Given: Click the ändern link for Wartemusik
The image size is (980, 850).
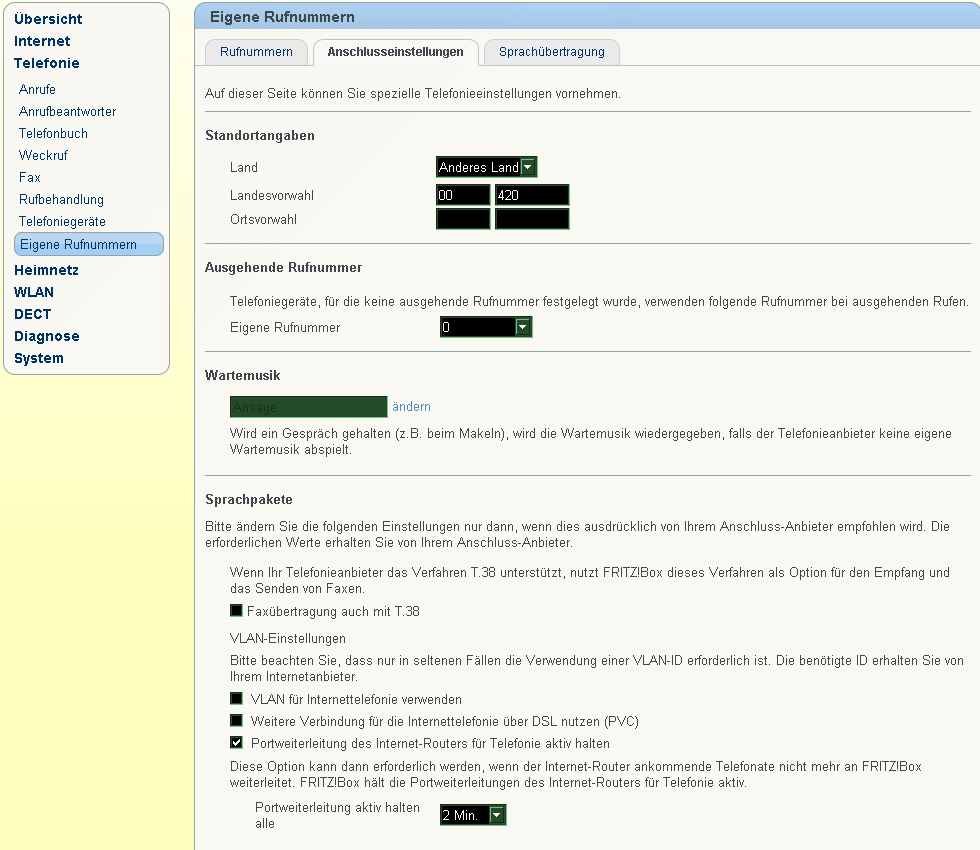Looking at the screenshot, I should (x=411, y=407).
